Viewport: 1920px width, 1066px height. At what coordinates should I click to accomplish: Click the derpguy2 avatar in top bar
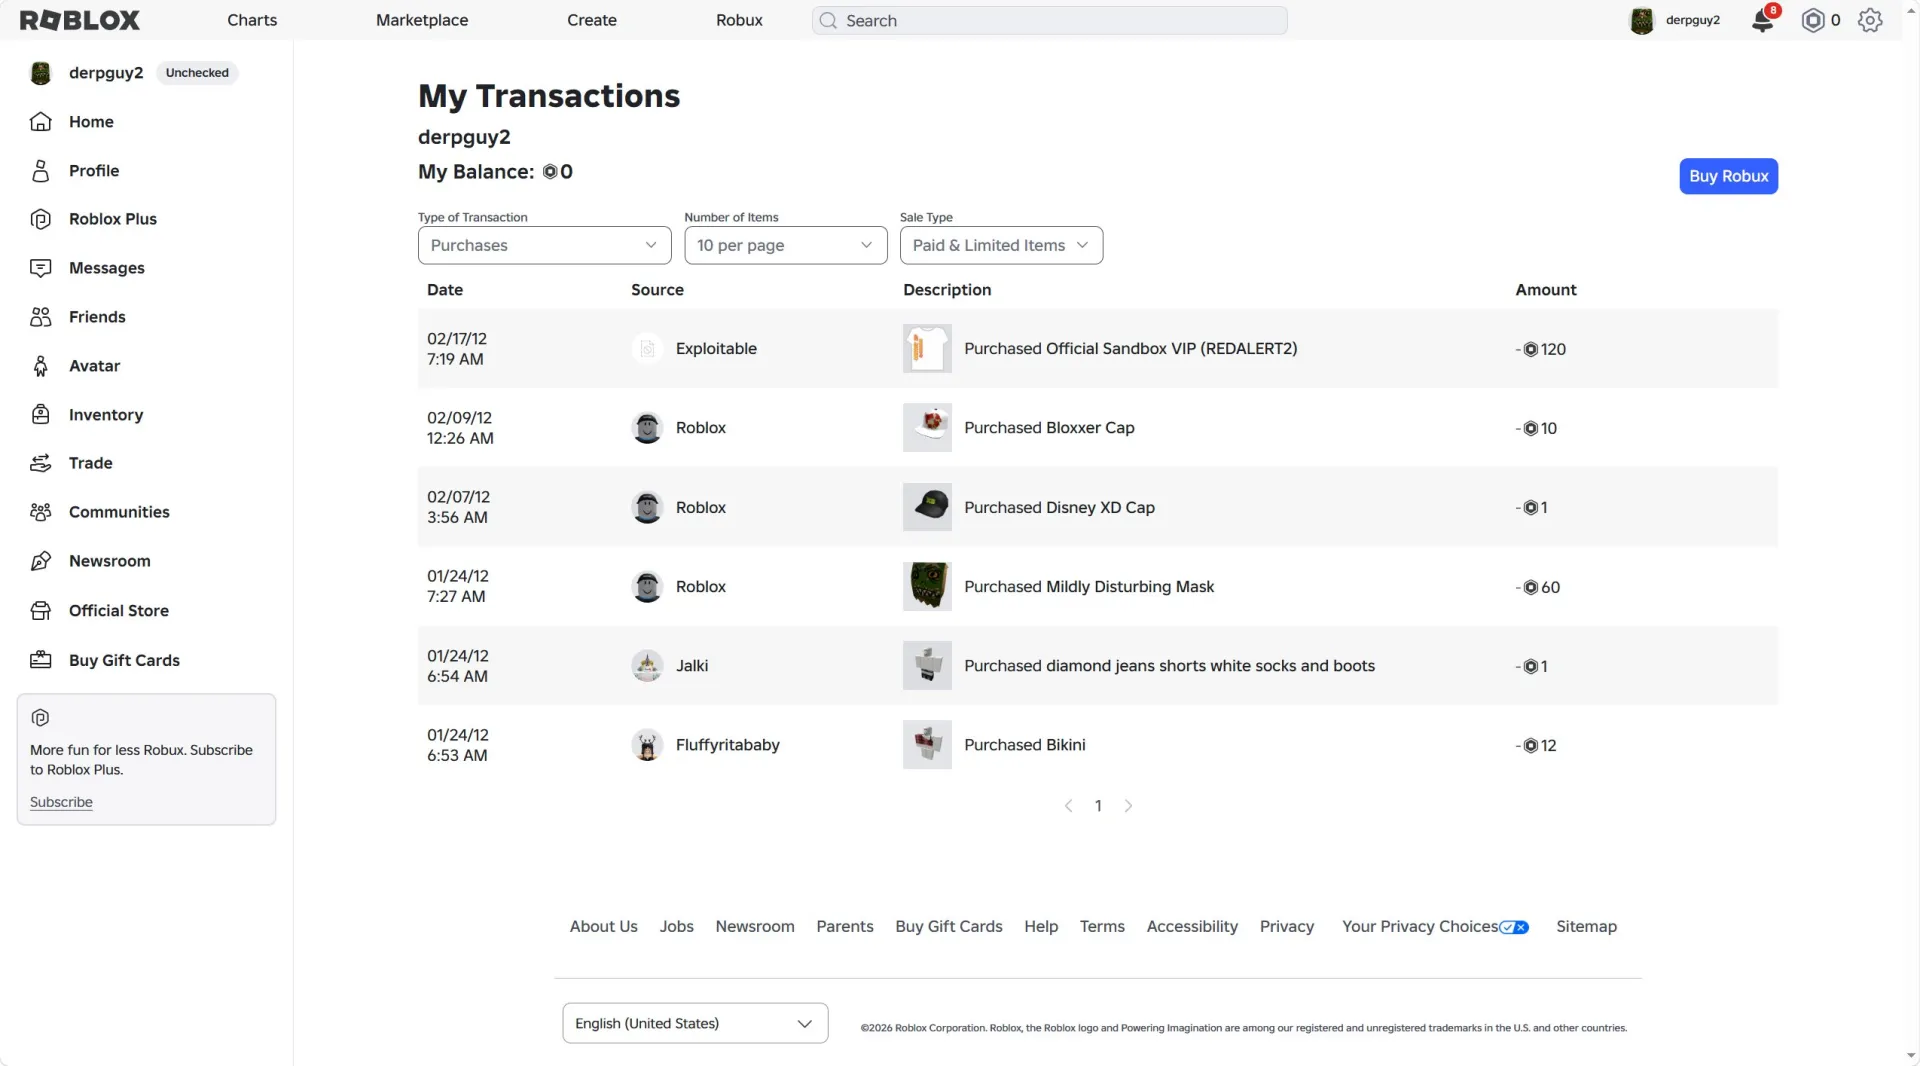pyautogui.click(x=1642, y=20)
